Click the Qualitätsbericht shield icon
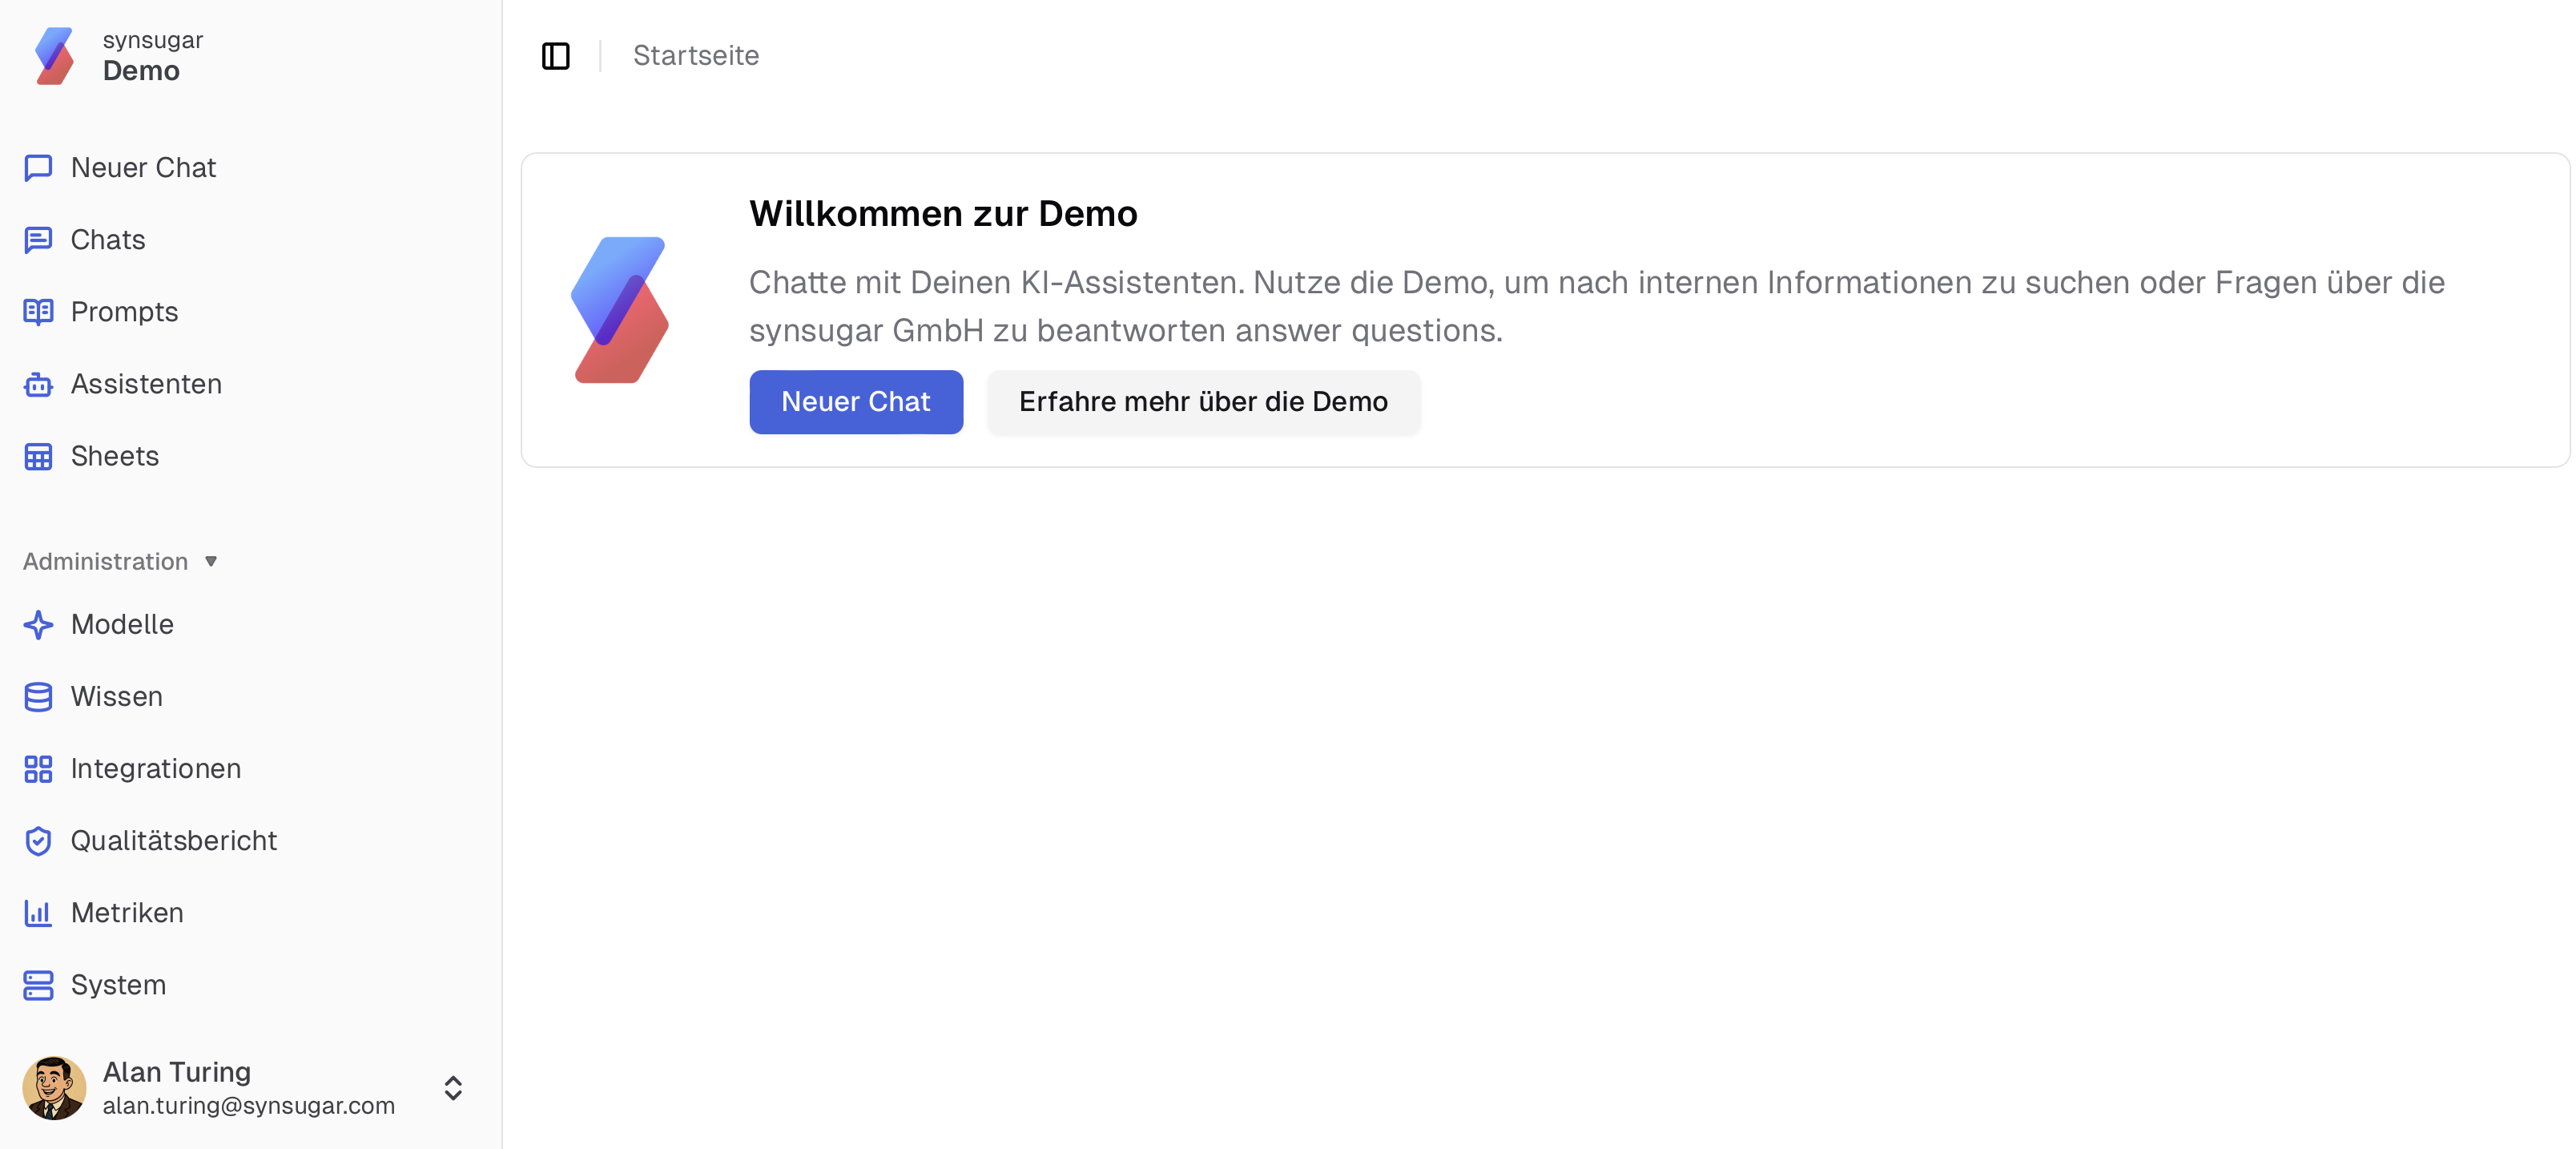The height and width of the screenshot is (1149, 2576). click(x=38, y=841)
